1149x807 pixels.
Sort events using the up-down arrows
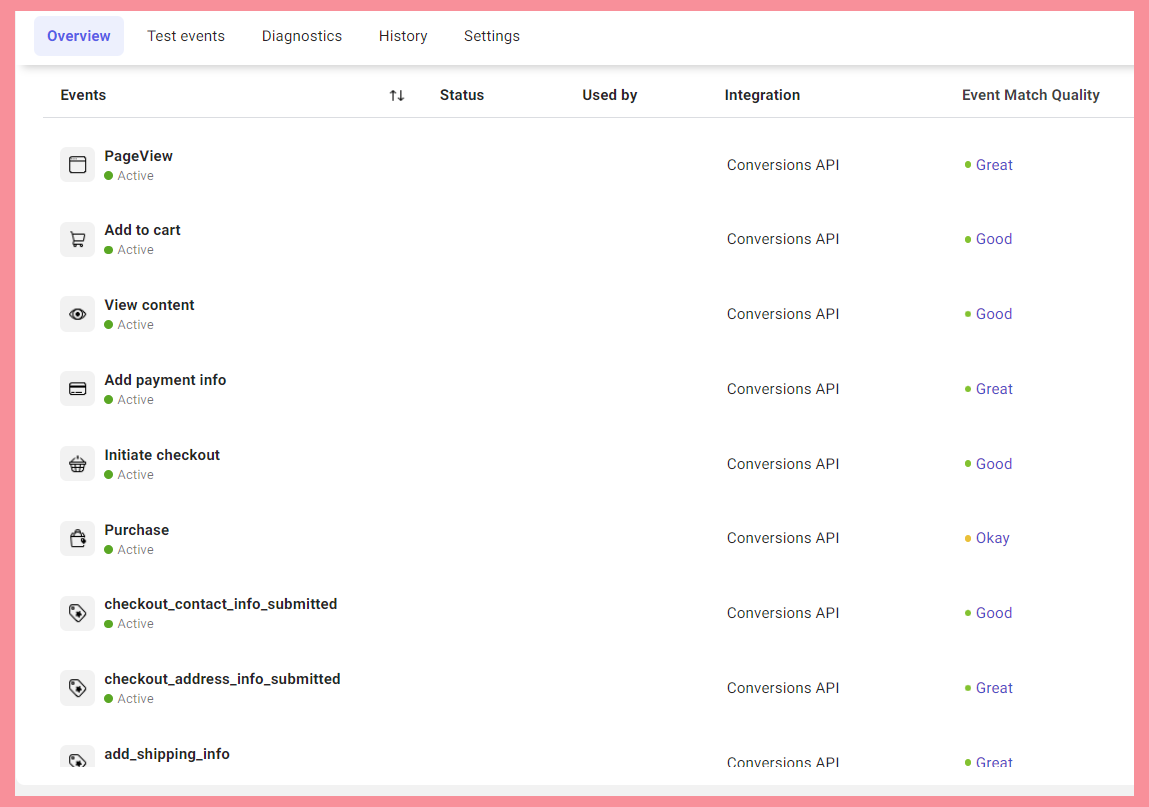tap(397, 95)
